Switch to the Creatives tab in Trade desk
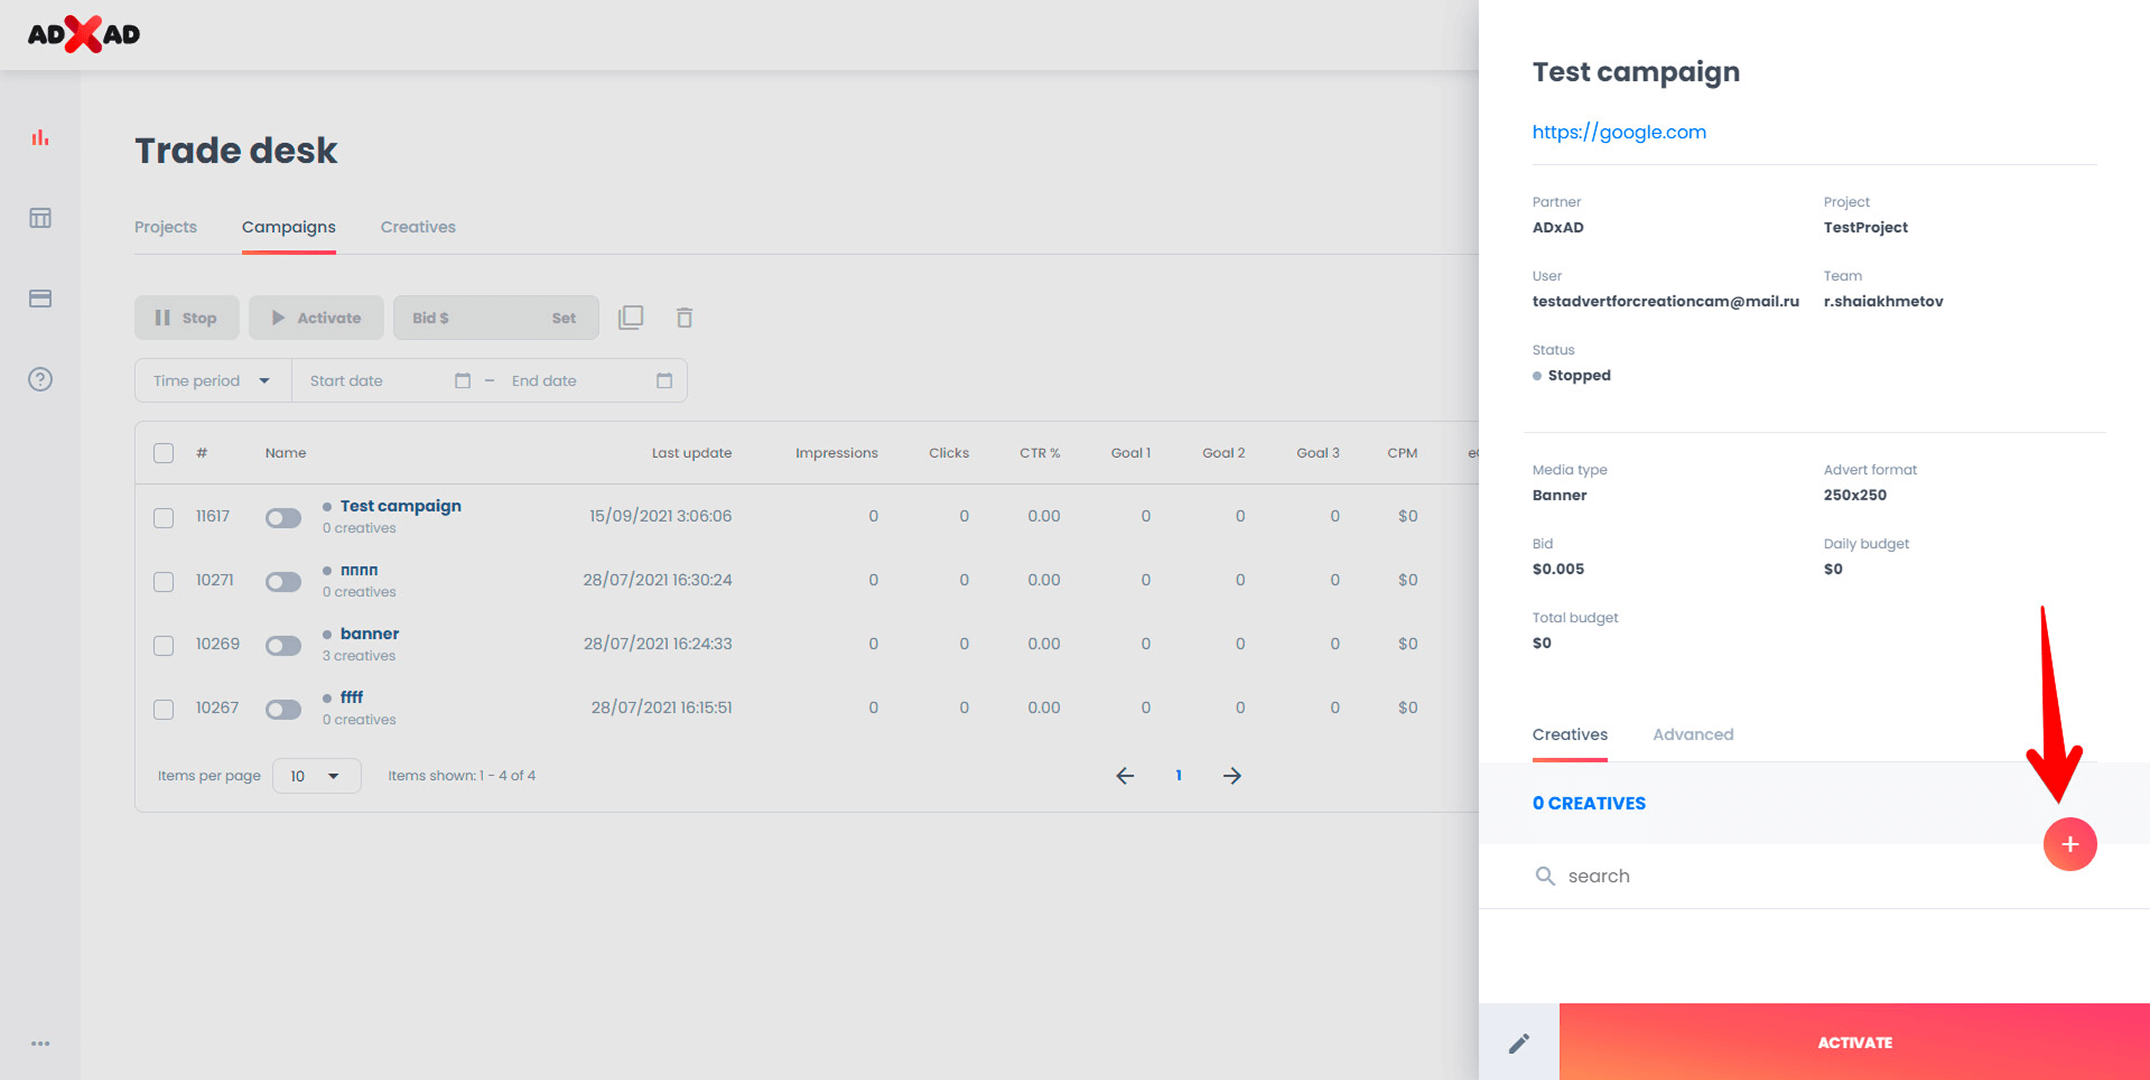Image resolution: width=2150 pixels, height=1080 pixels. [417, 227]
